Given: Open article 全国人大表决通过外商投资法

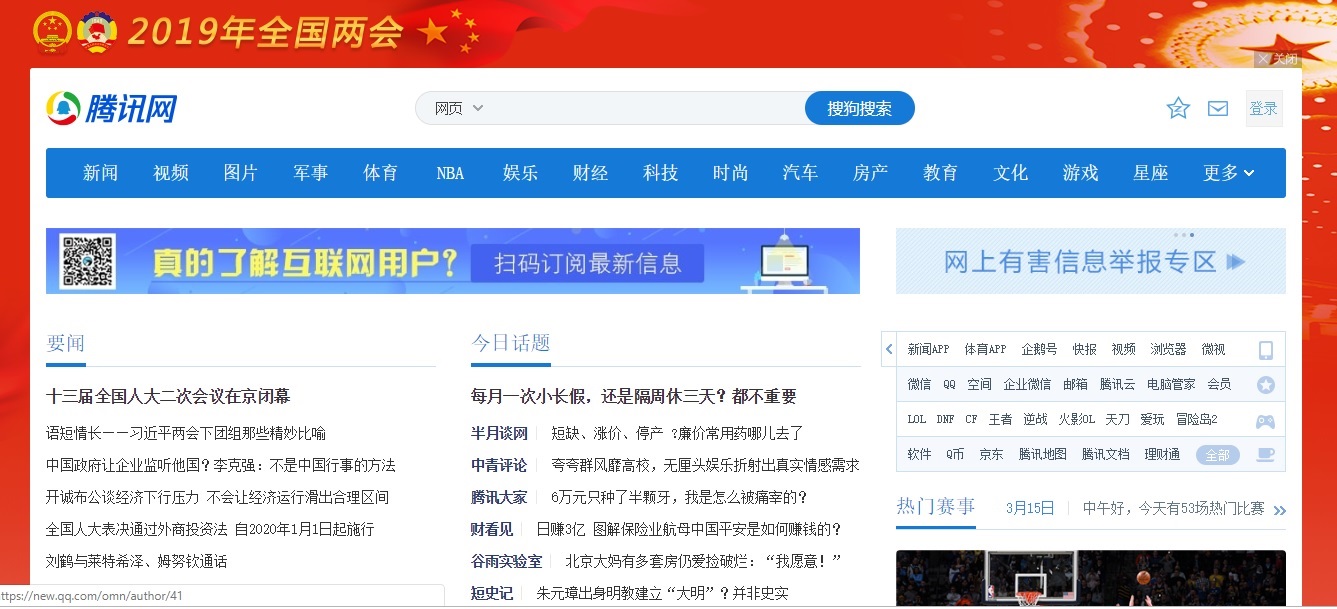Looking at the screenshot, I should pyautogui.click(x=210, y=529).
